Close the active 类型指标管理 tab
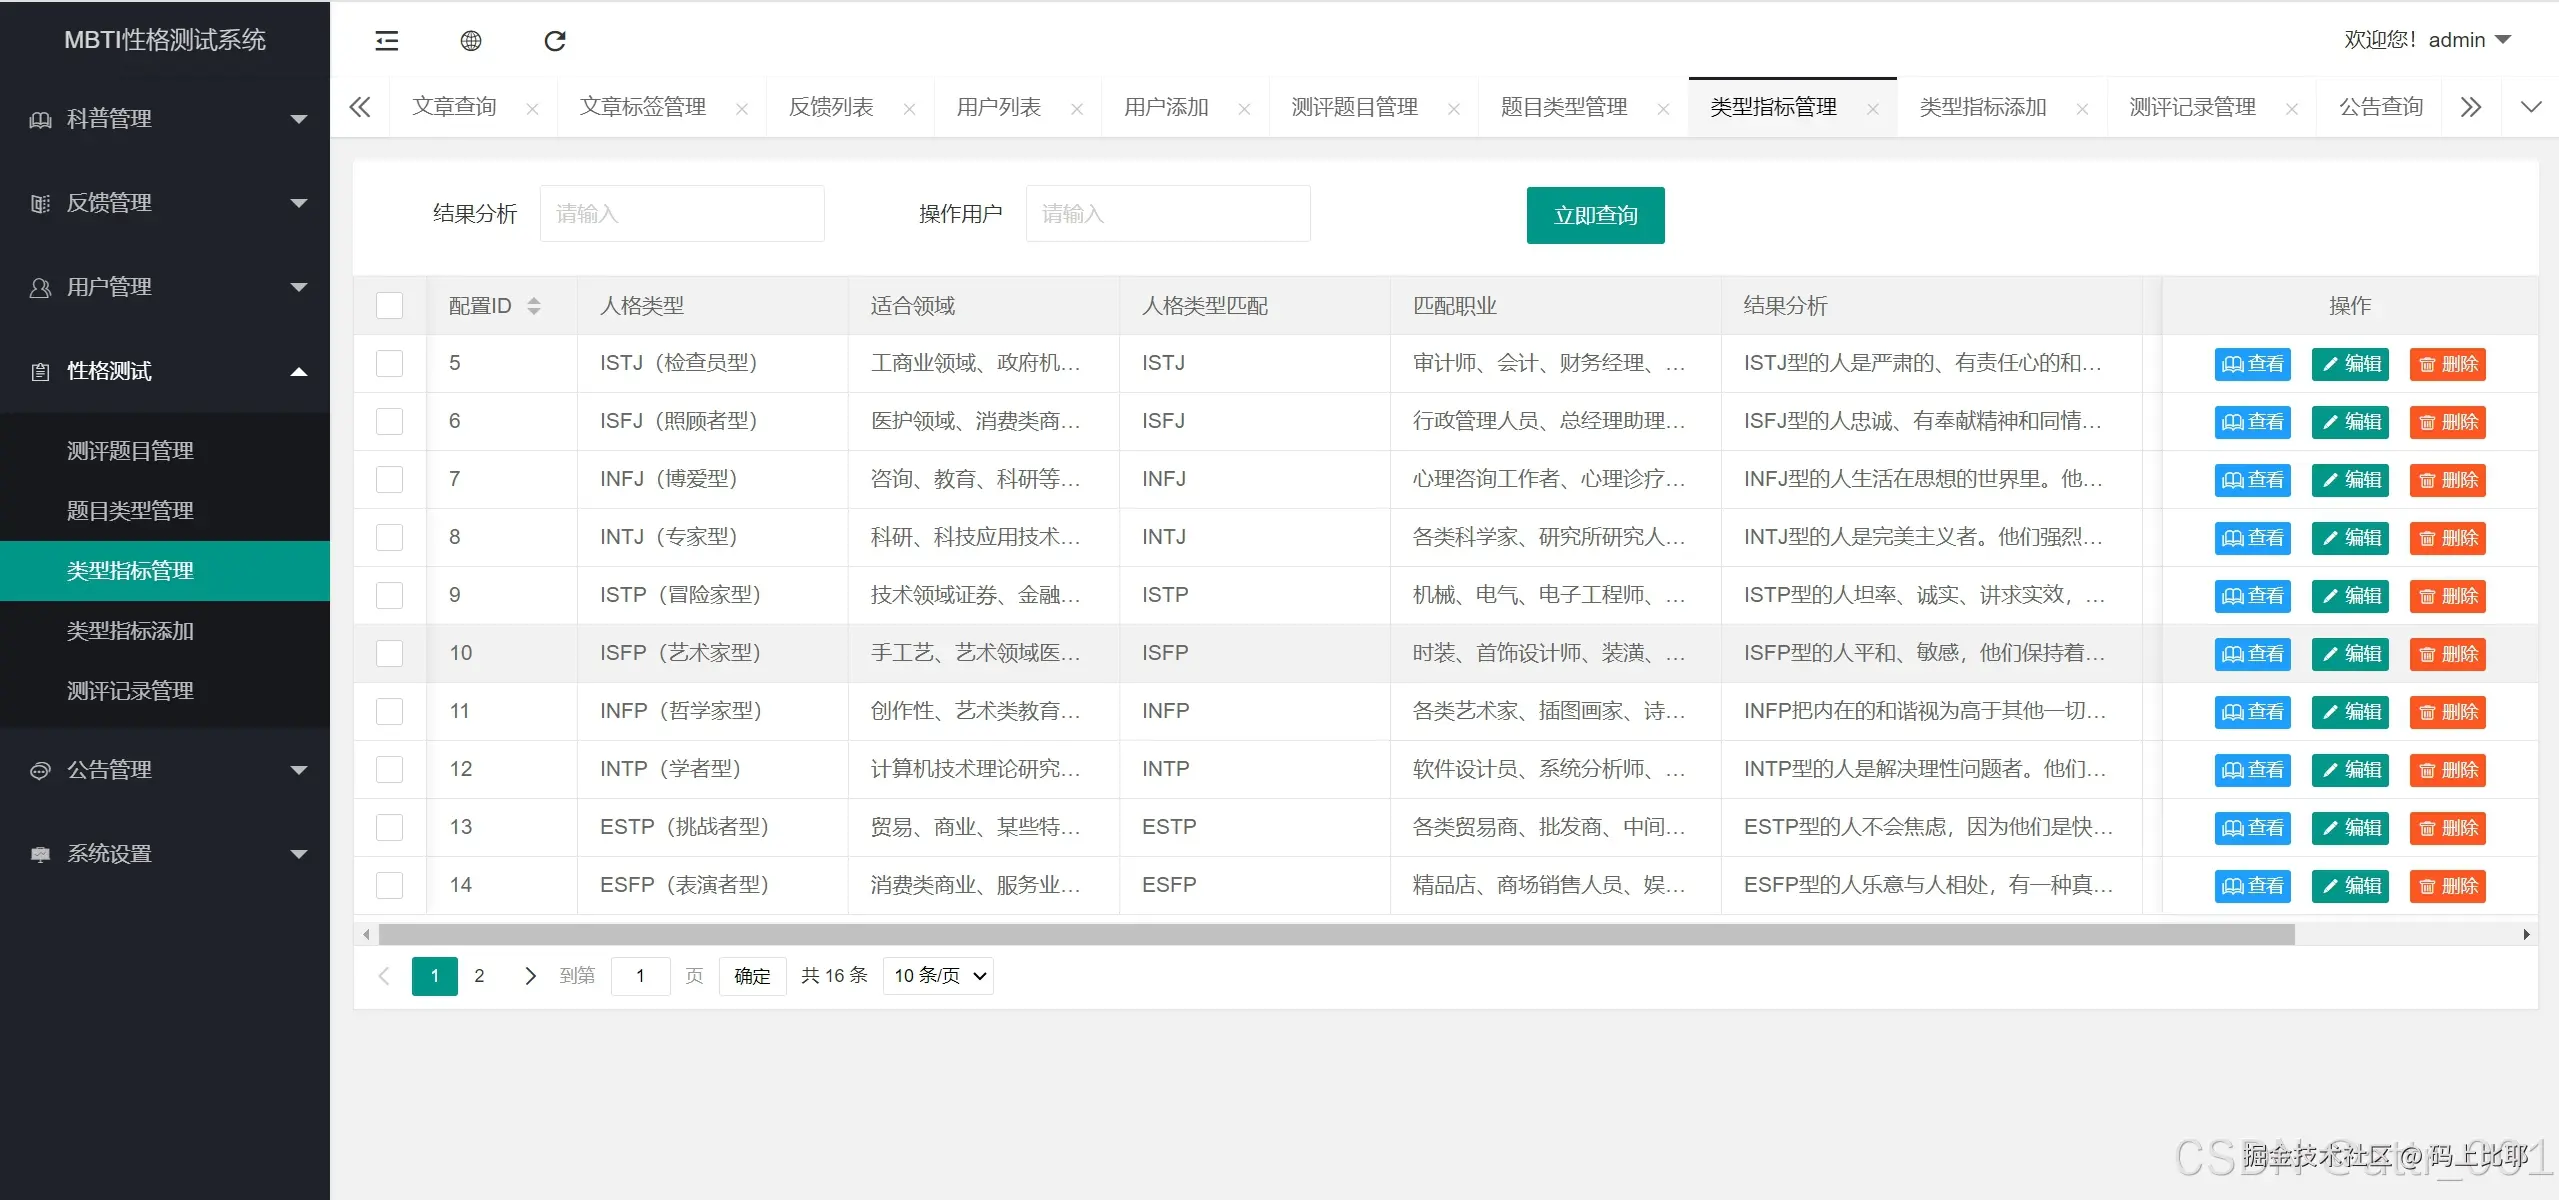2559x1200 pixels. (1872, 109)
